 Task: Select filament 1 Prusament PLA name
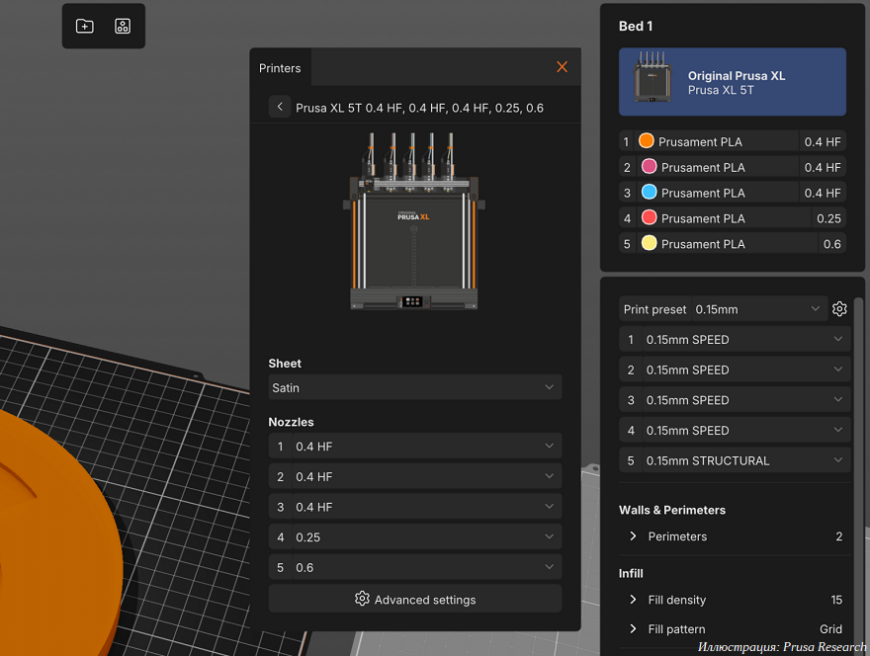click(700, 142)
